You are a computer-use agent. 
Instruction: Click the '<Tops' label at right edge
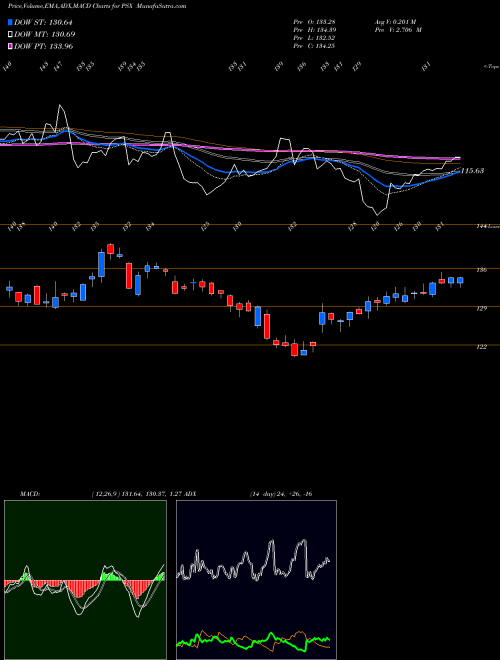click(x=491, y=66)
